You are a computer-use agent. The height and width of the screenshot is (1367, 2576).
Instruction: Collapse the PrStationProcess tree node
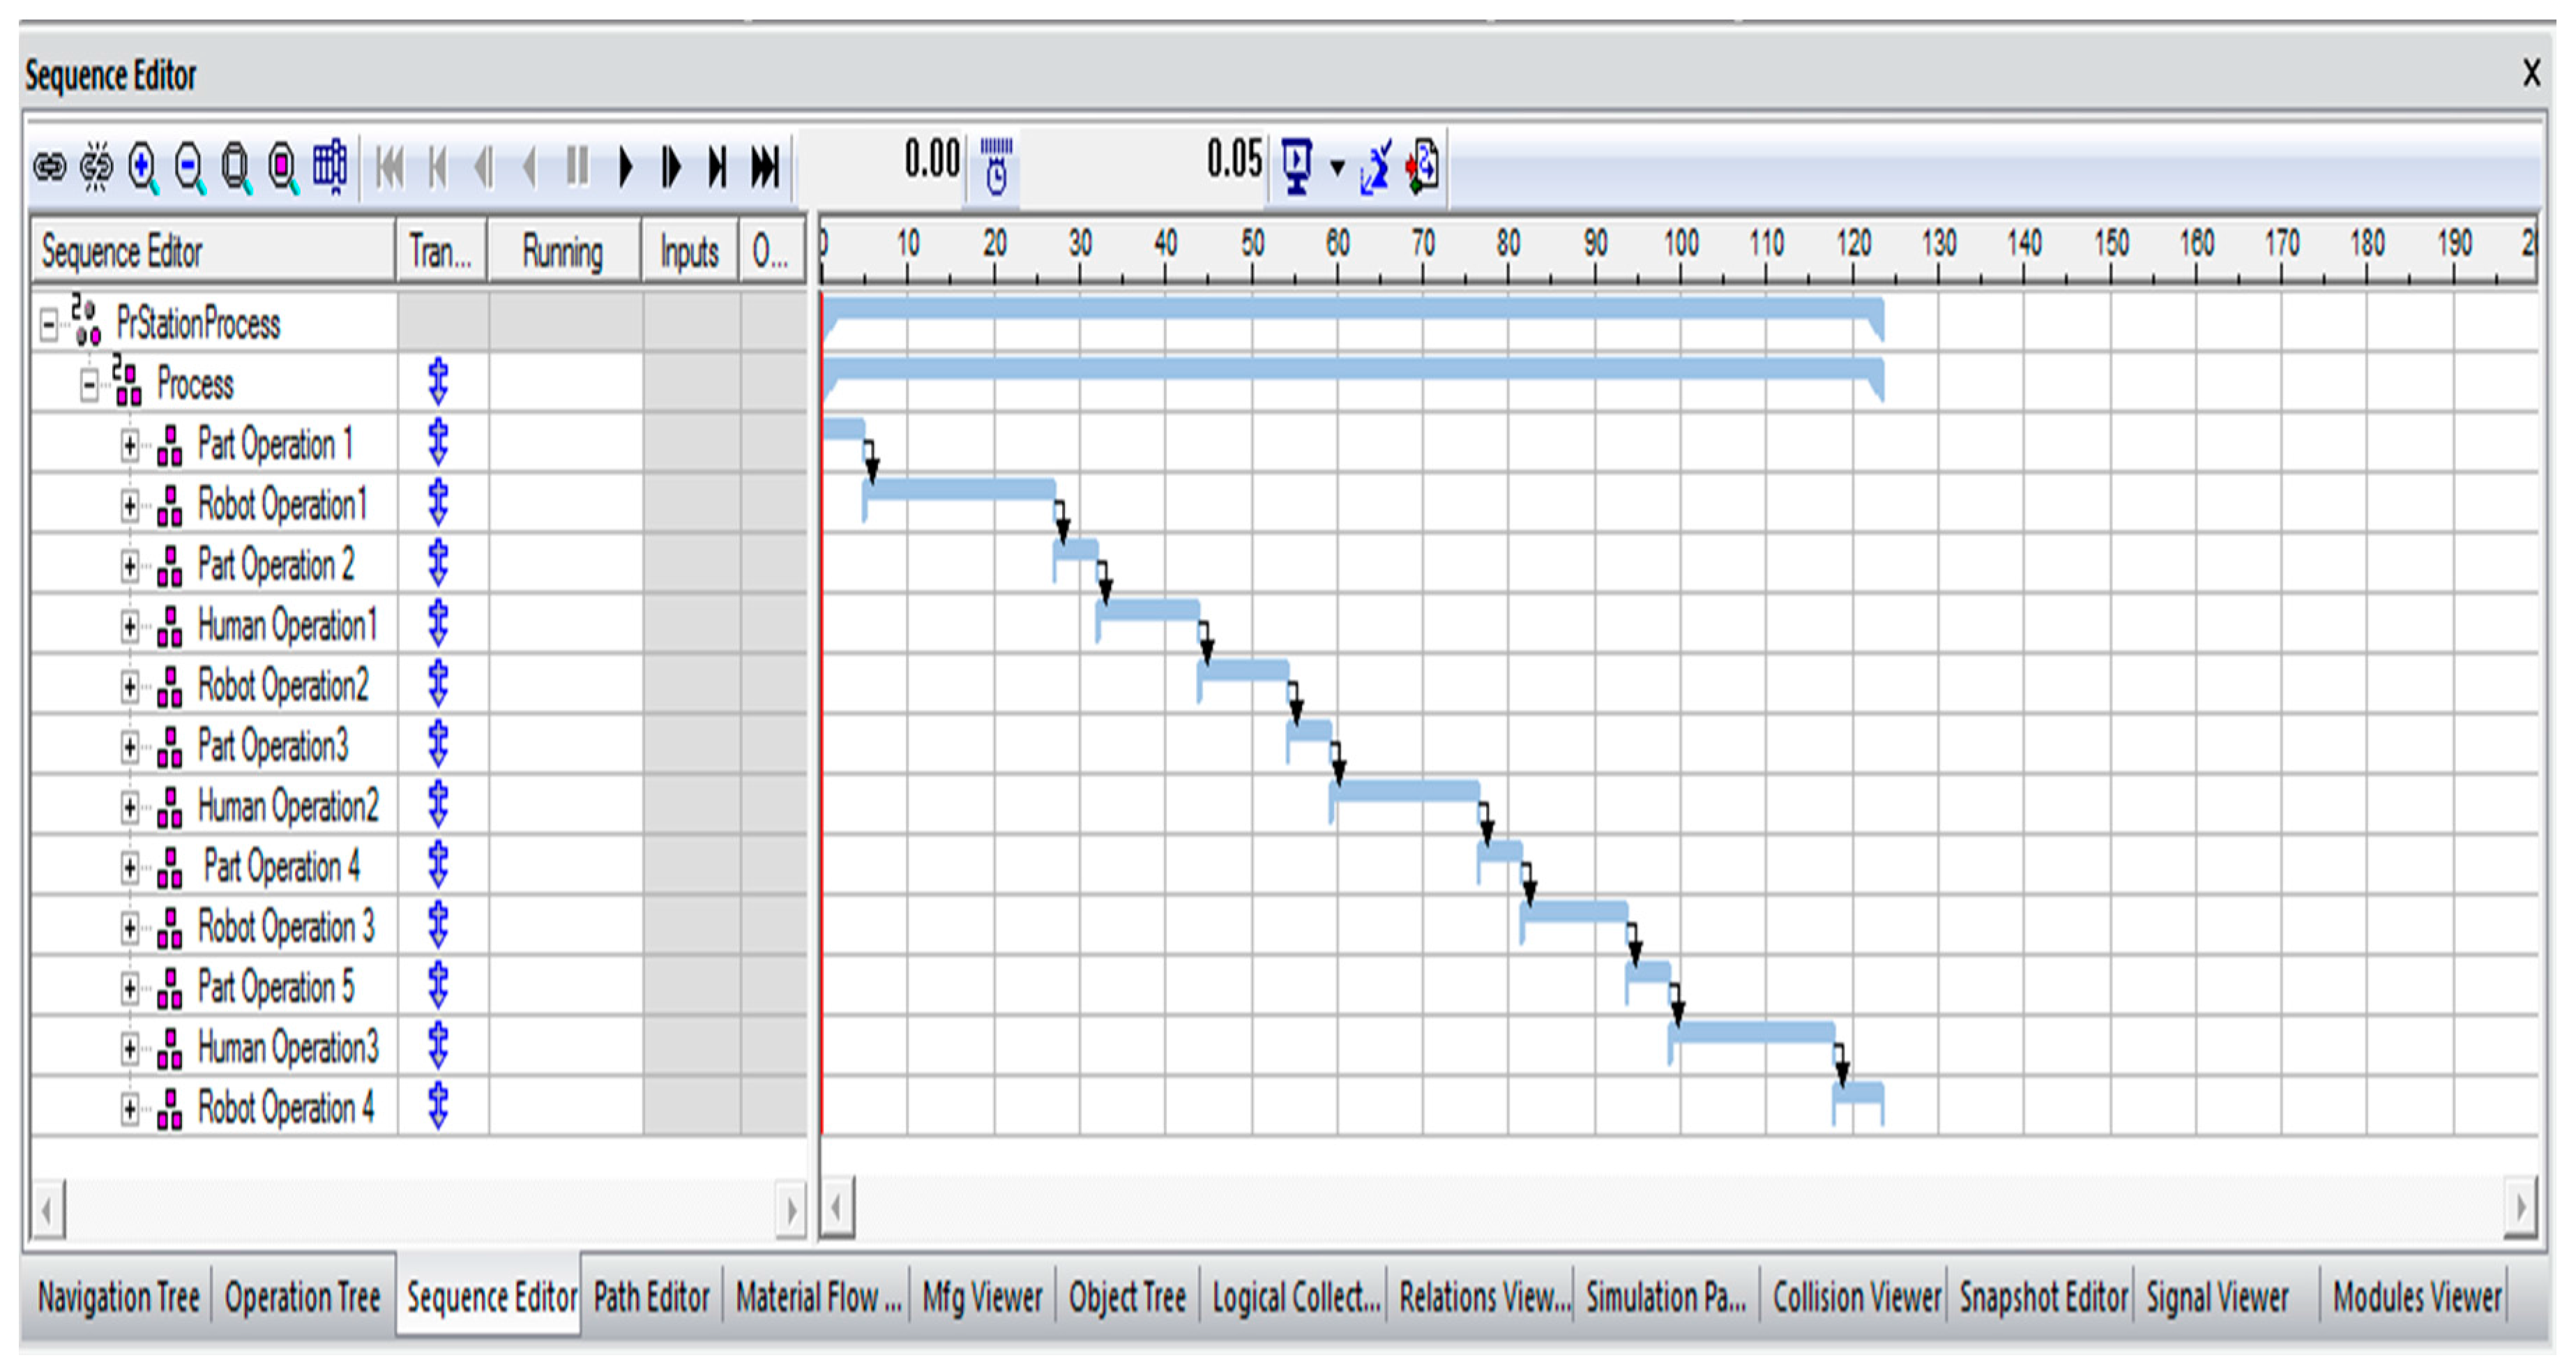48,325
